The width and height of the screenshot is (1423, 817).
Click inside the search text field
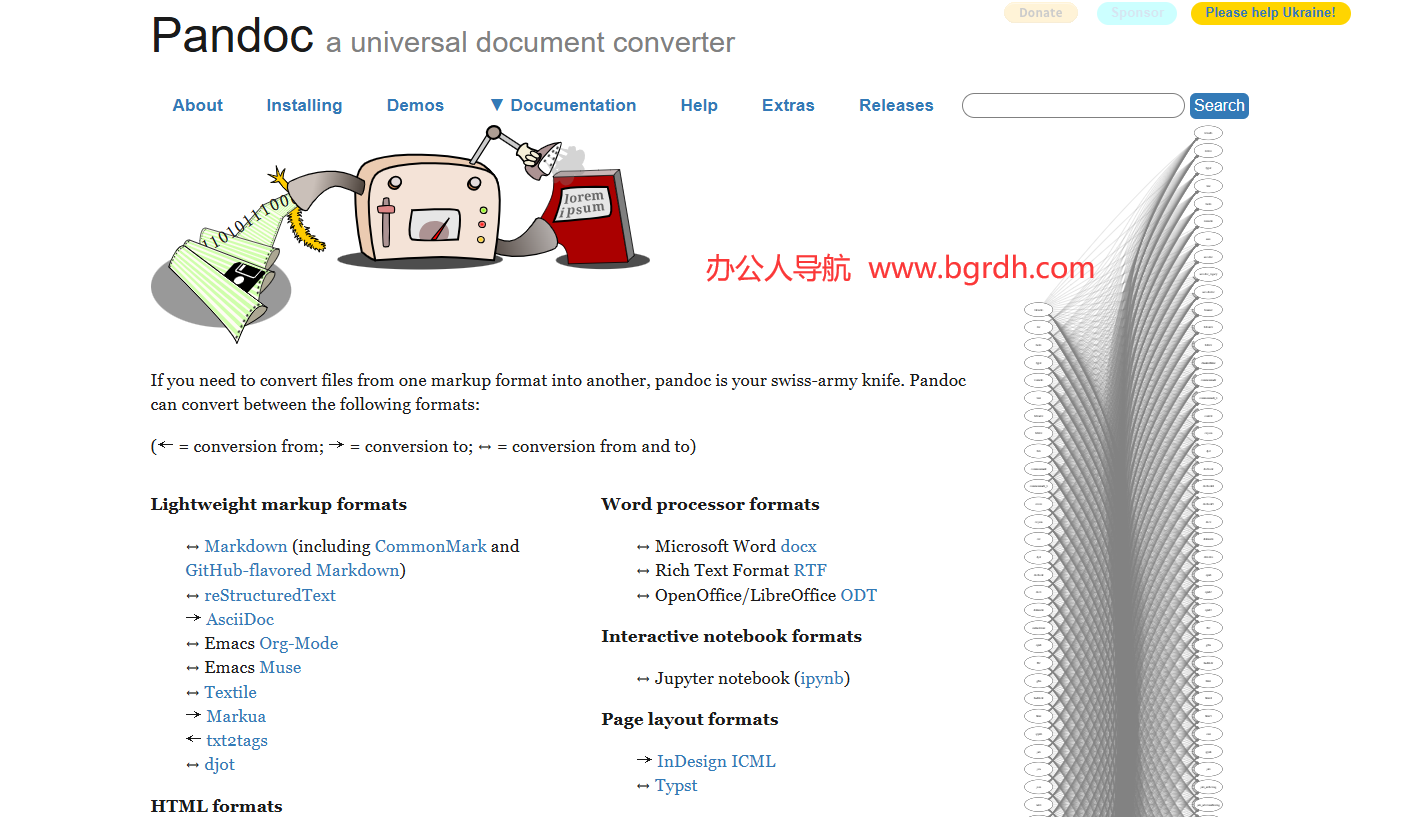(1072, 106)
